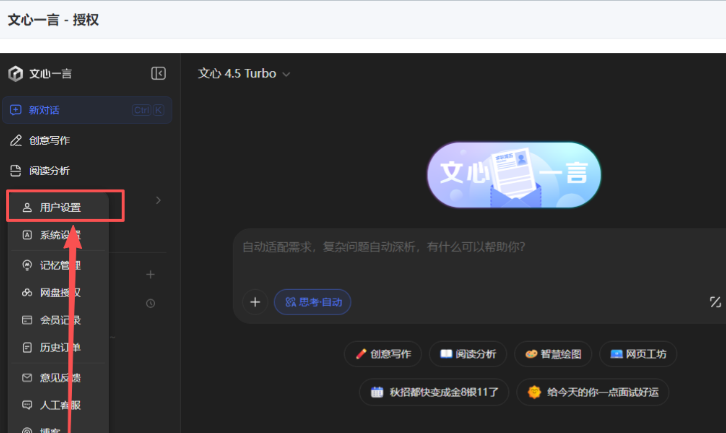Choose the 阅读分析 suggestion chip

[468, 354]
